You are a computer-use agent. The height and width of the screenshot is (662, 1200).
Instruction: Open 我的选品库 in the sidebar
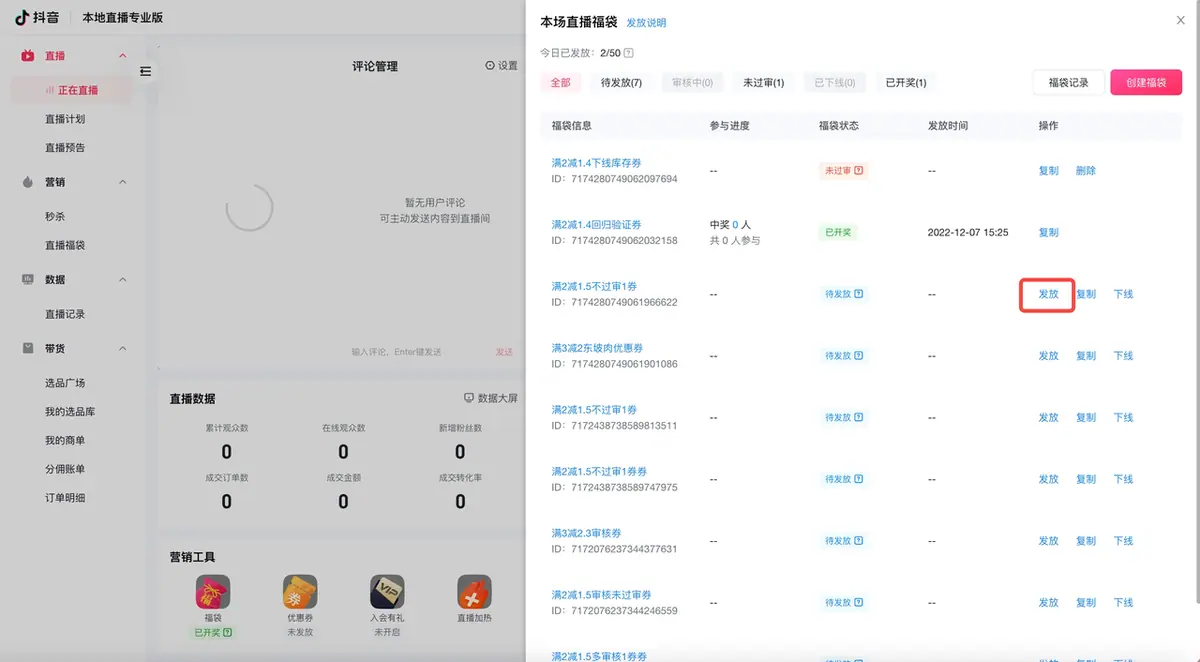click(70, 412)
